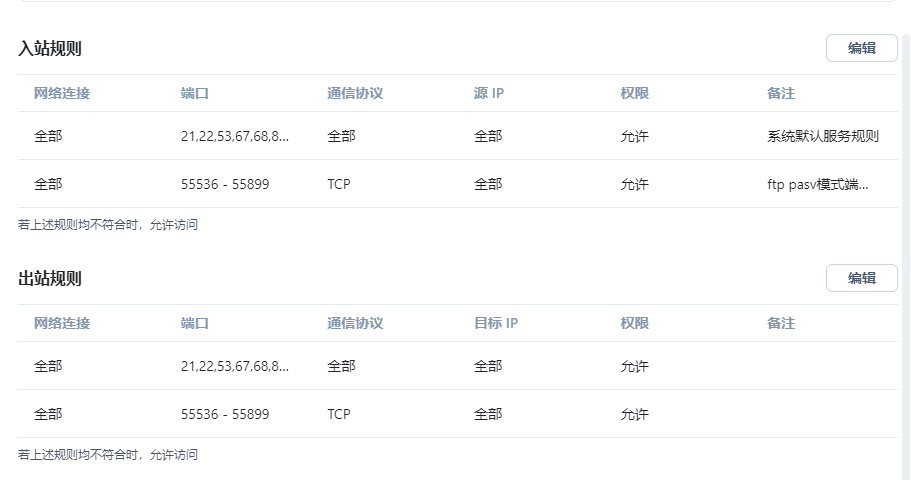911x480 pixels.
Task: Click TCP protocol cell in outbound rules
Action: pos(339,414)
